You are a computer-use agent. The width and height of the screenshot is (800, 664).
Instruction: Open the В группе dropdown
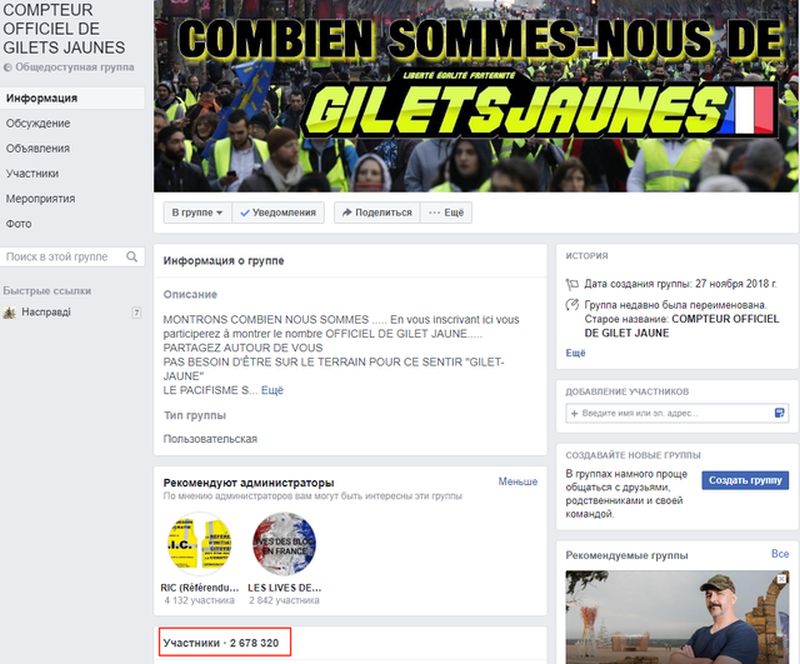pyautogui.click(x=197, y=212)
